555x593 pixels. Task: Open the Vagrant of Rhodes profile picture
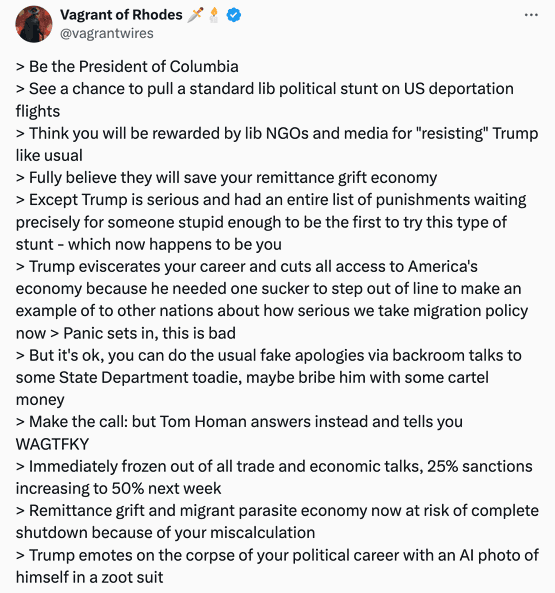tap(34, 24)
